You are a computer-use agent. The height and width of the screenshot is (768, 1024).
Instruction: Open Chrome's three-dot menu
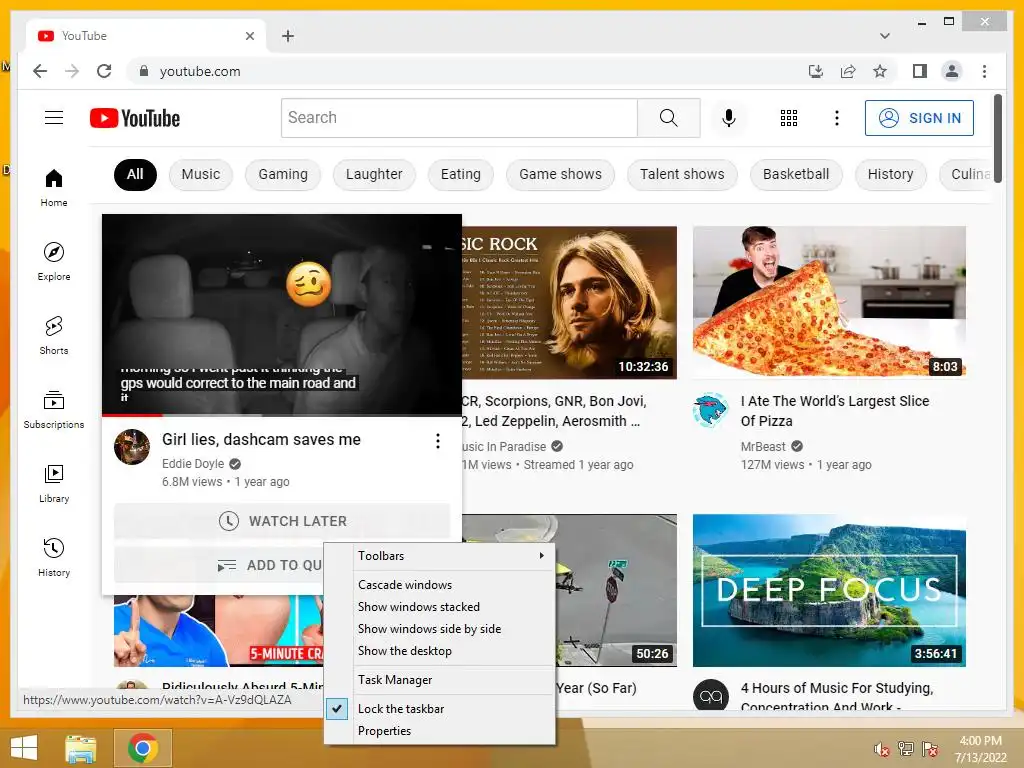984,71
